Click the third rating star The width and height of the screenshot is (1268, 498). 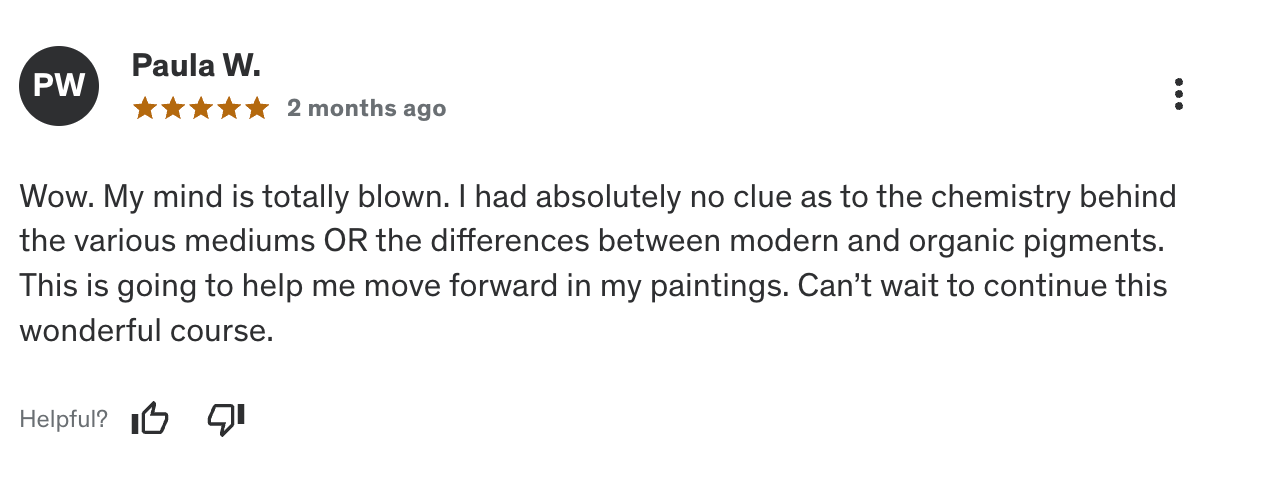(201, 108)
